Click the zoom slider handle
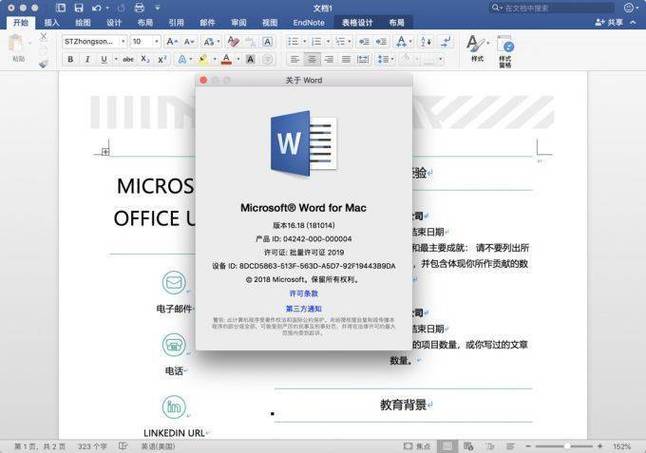The height and width of the screenshot is (453, 646). [567, 446]
